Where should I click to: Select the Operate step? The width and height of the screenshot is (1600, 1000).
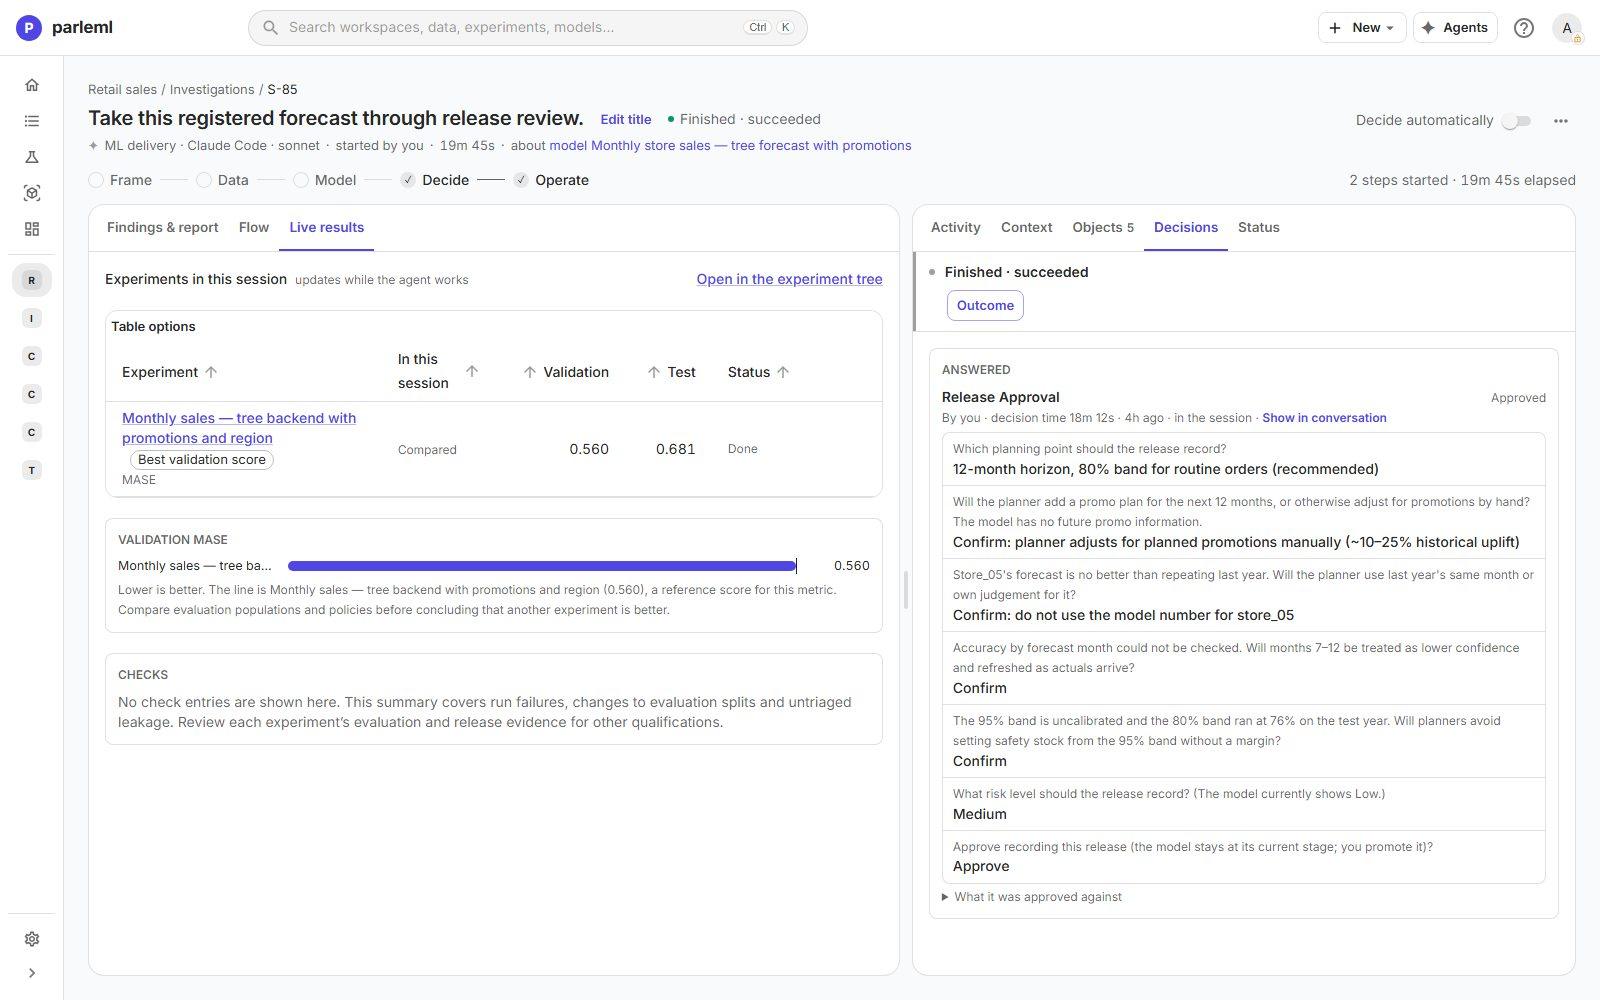point(551,180)
